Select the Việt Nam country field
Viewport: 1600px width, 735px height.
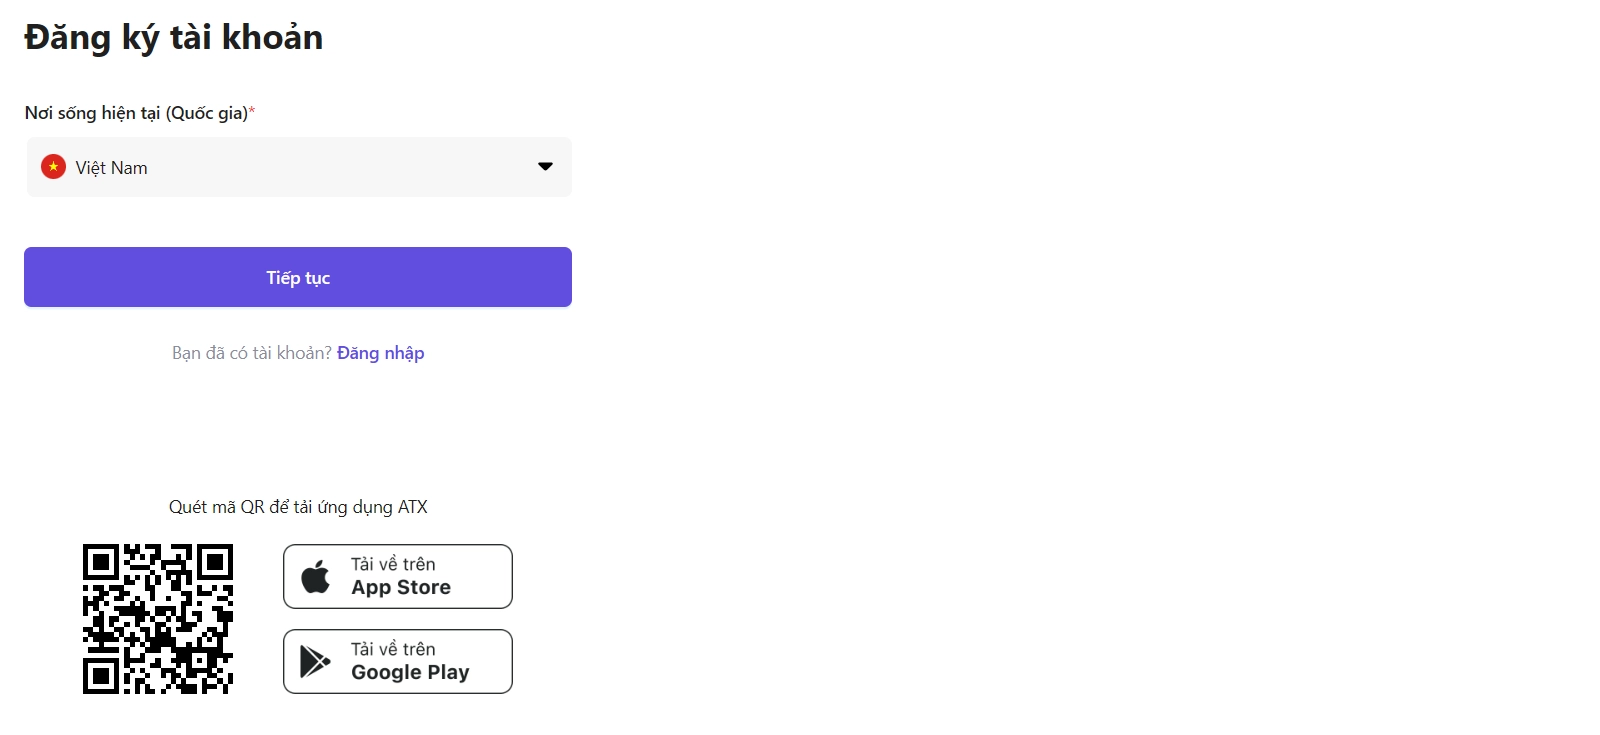[x=299, y=167]
